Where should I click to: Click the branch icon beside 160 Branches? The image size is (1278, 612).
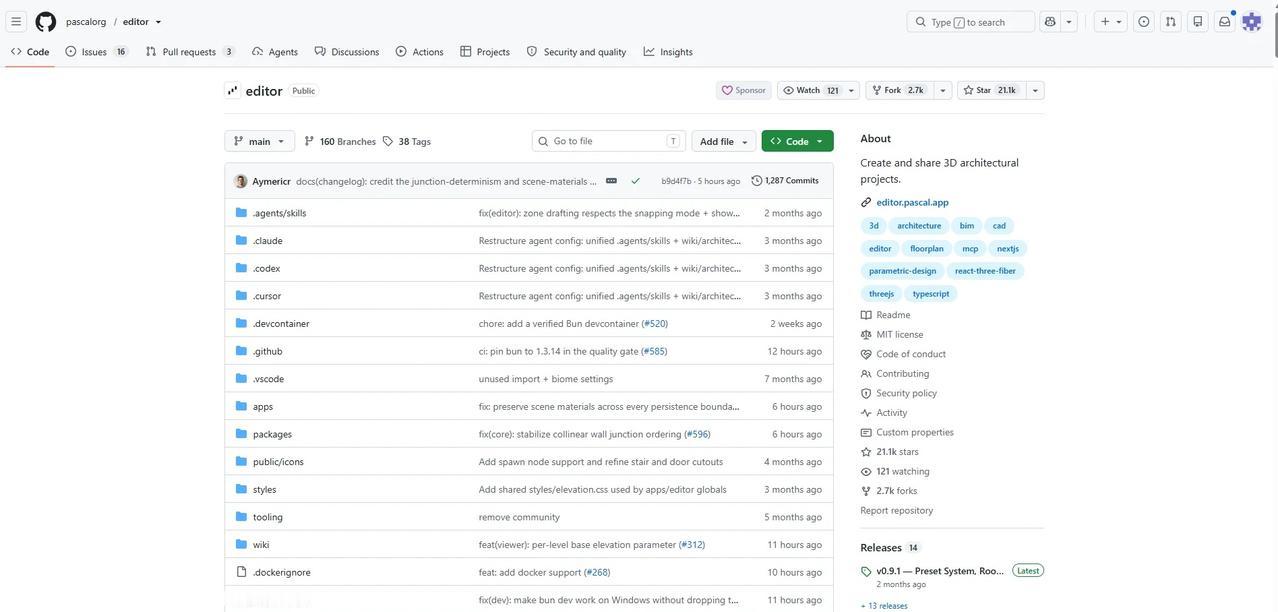(x=309, y=141)
